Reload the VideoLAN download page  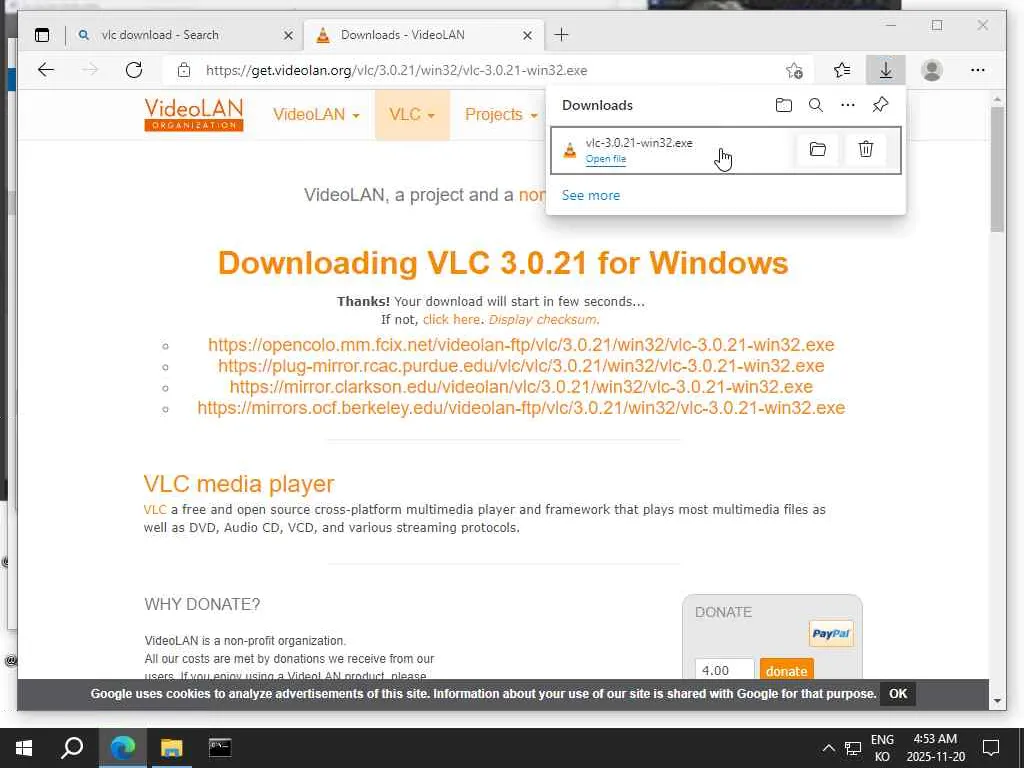(x=134, y=70)
